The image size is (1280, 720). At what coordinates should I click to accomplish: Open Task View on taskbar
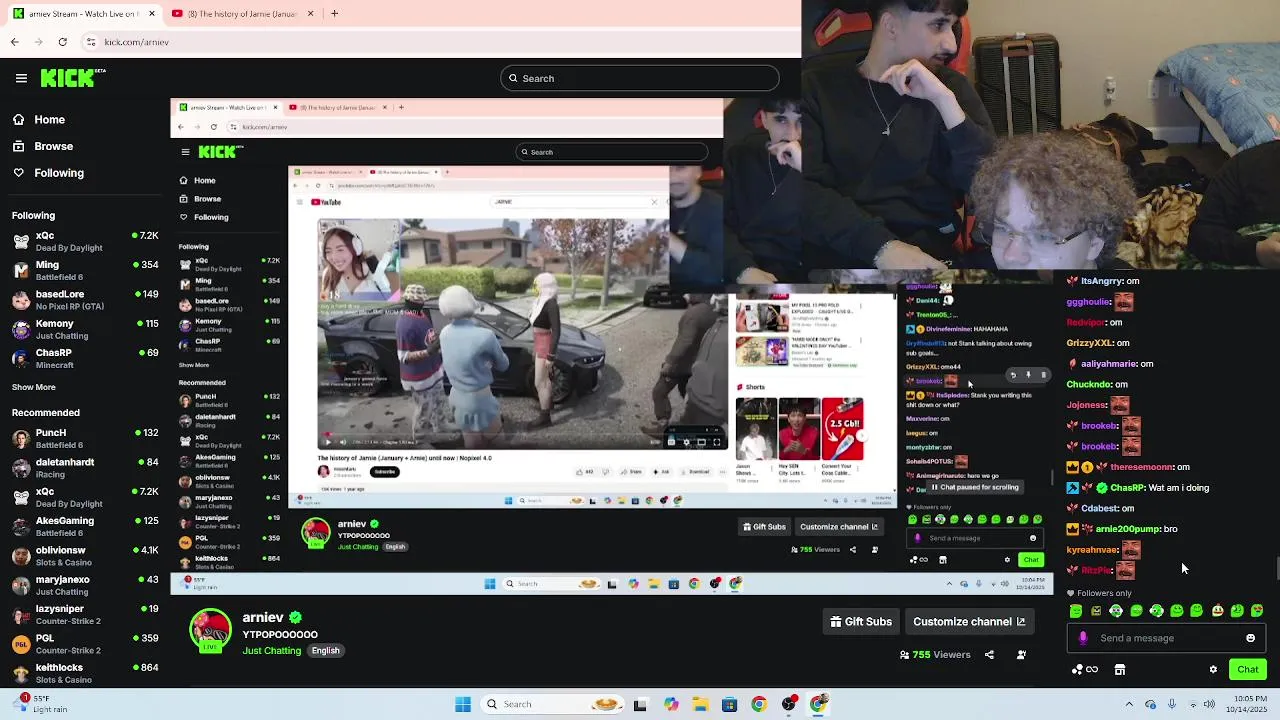coord(640,704)
